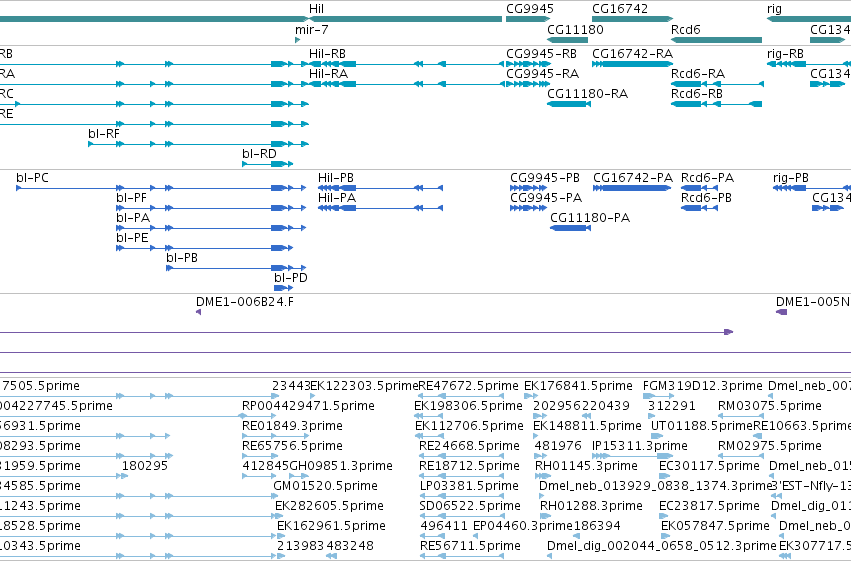
Task: Click the CG16742 gene label
Action: tap(620, 9)
